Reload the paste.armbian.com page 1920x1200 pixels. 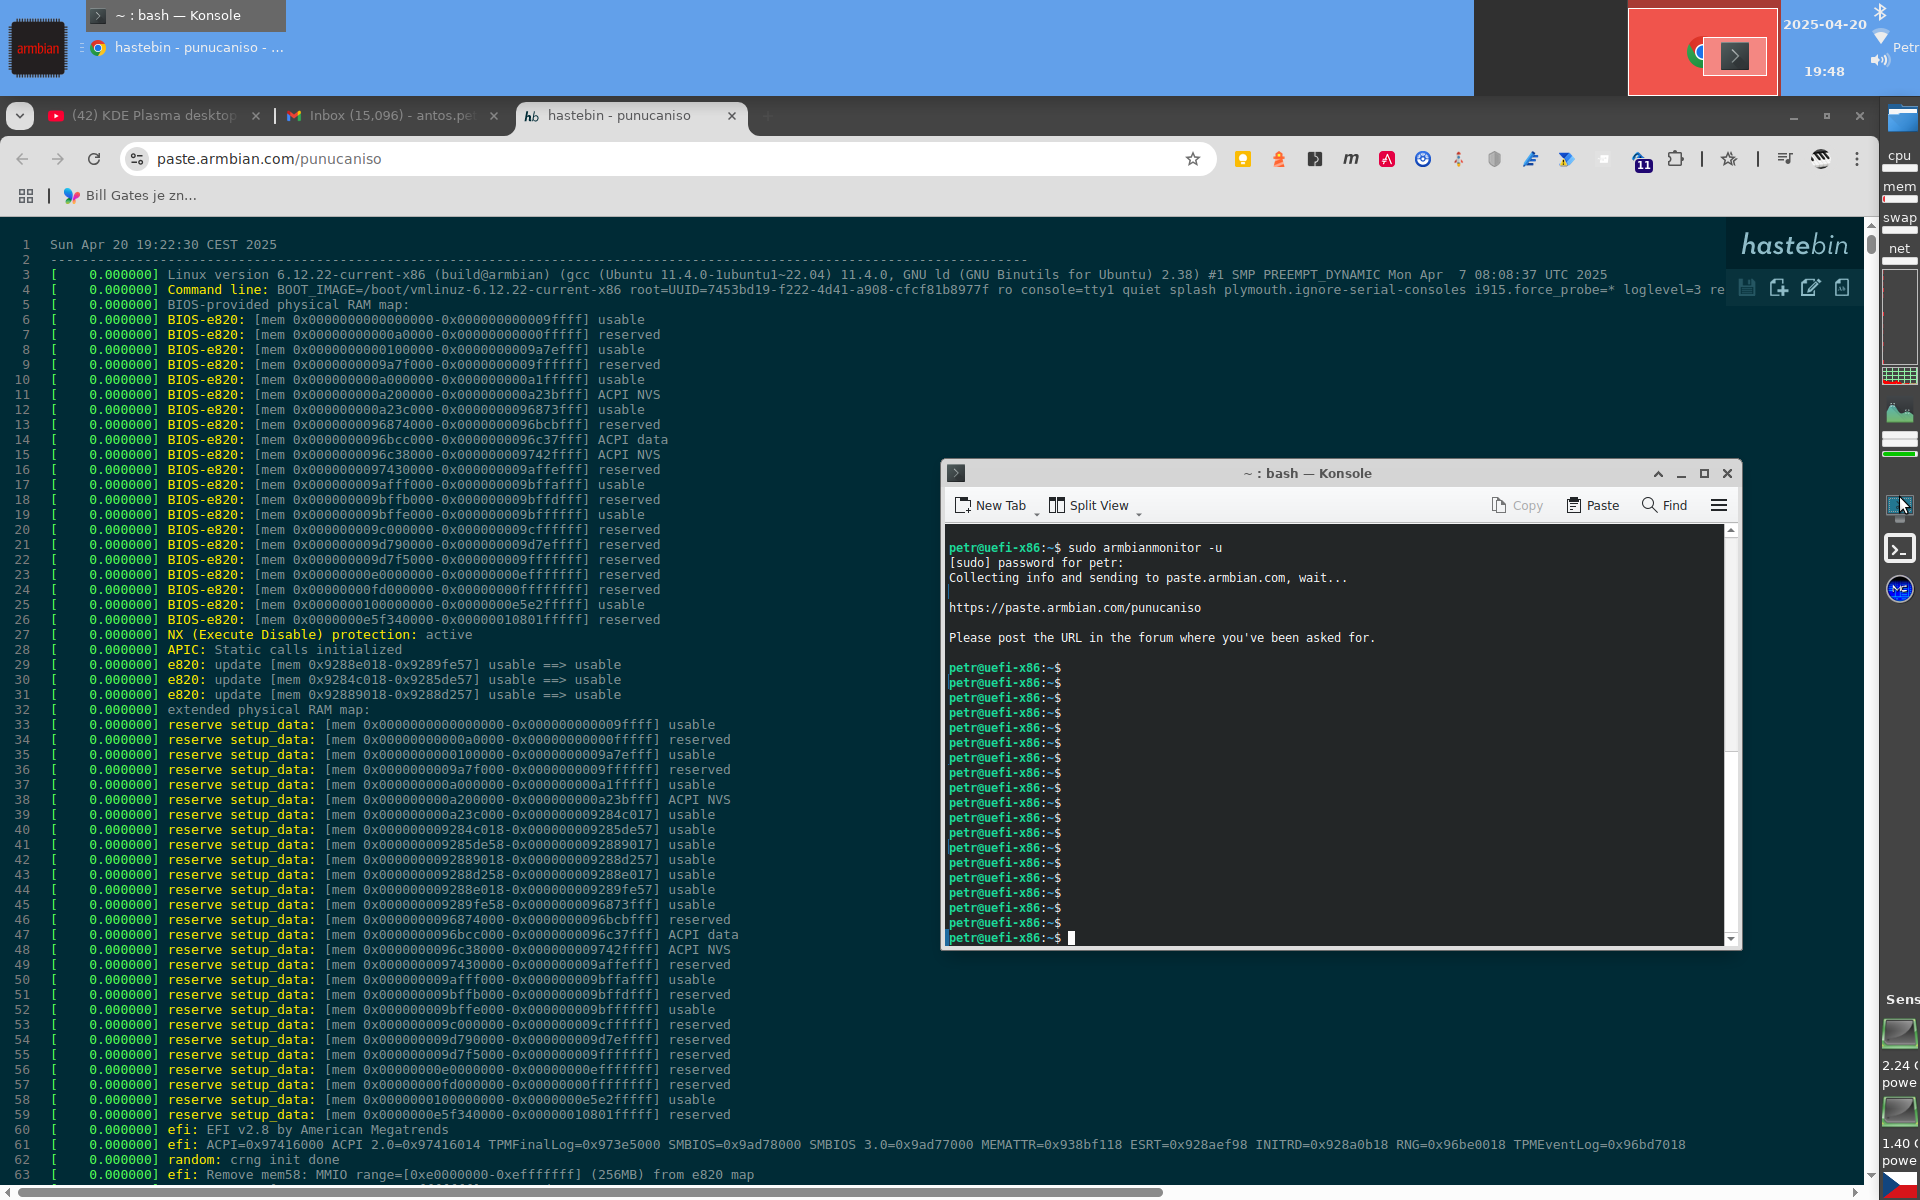pyautogui.click(x=94, y=159)
